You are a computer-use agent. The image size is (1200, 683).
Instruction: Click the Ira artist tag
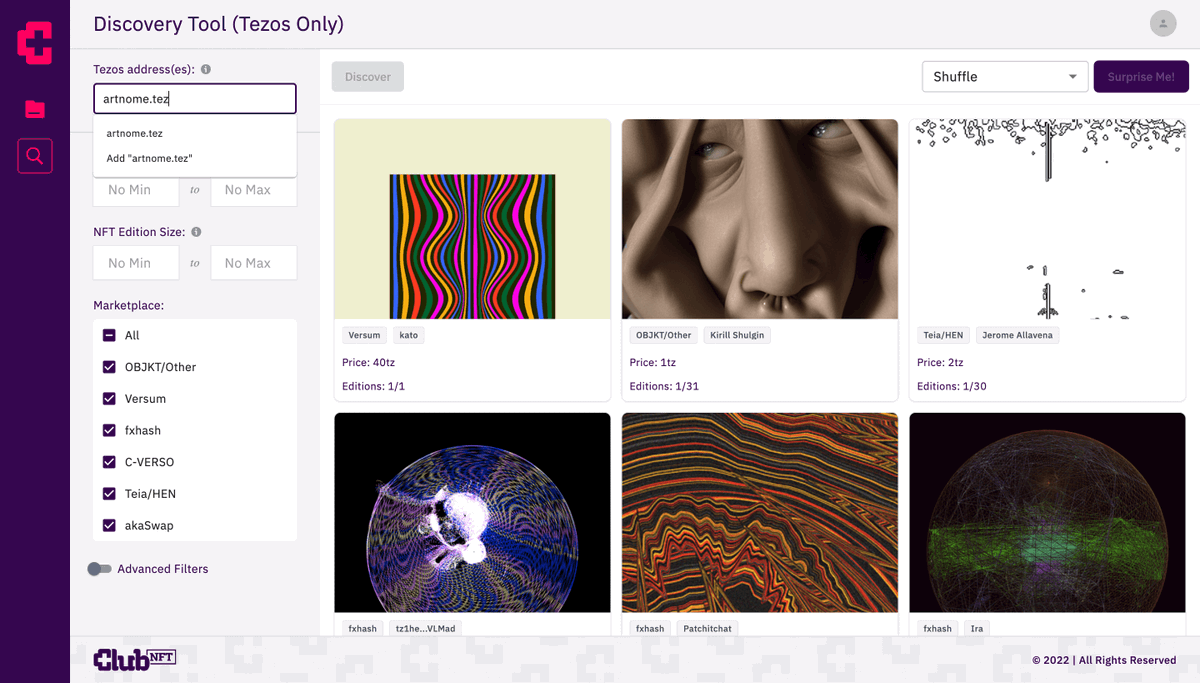(x=977, y=629)
